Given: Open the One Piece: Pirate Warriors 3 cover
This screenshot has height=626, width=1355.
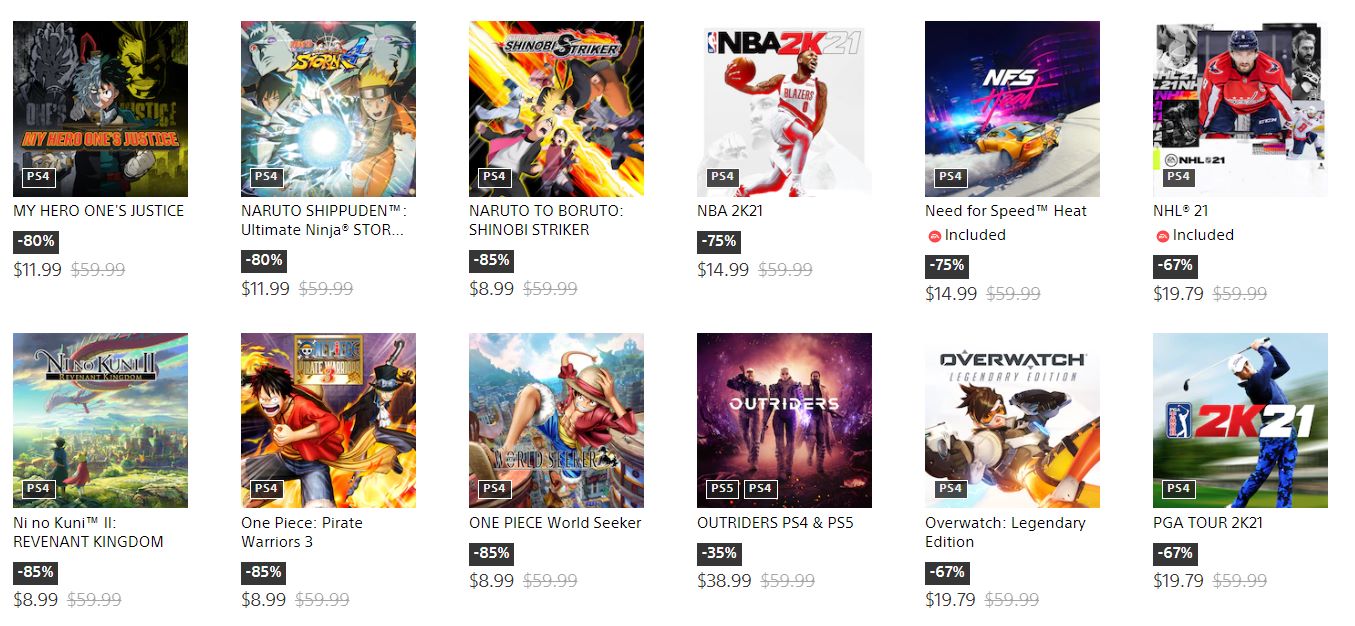Looking at the screenshot, I should (328, 421).
